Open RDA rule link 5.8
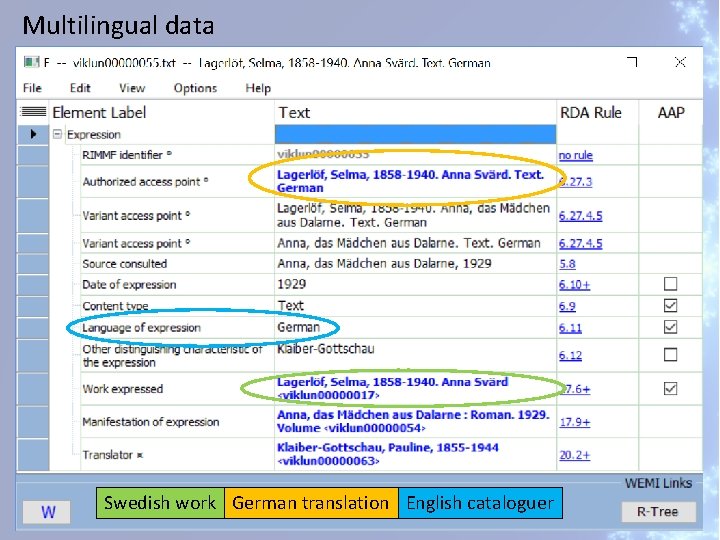Image resolution: width=720 pixels, height=540 pixels. click(567, 264)
